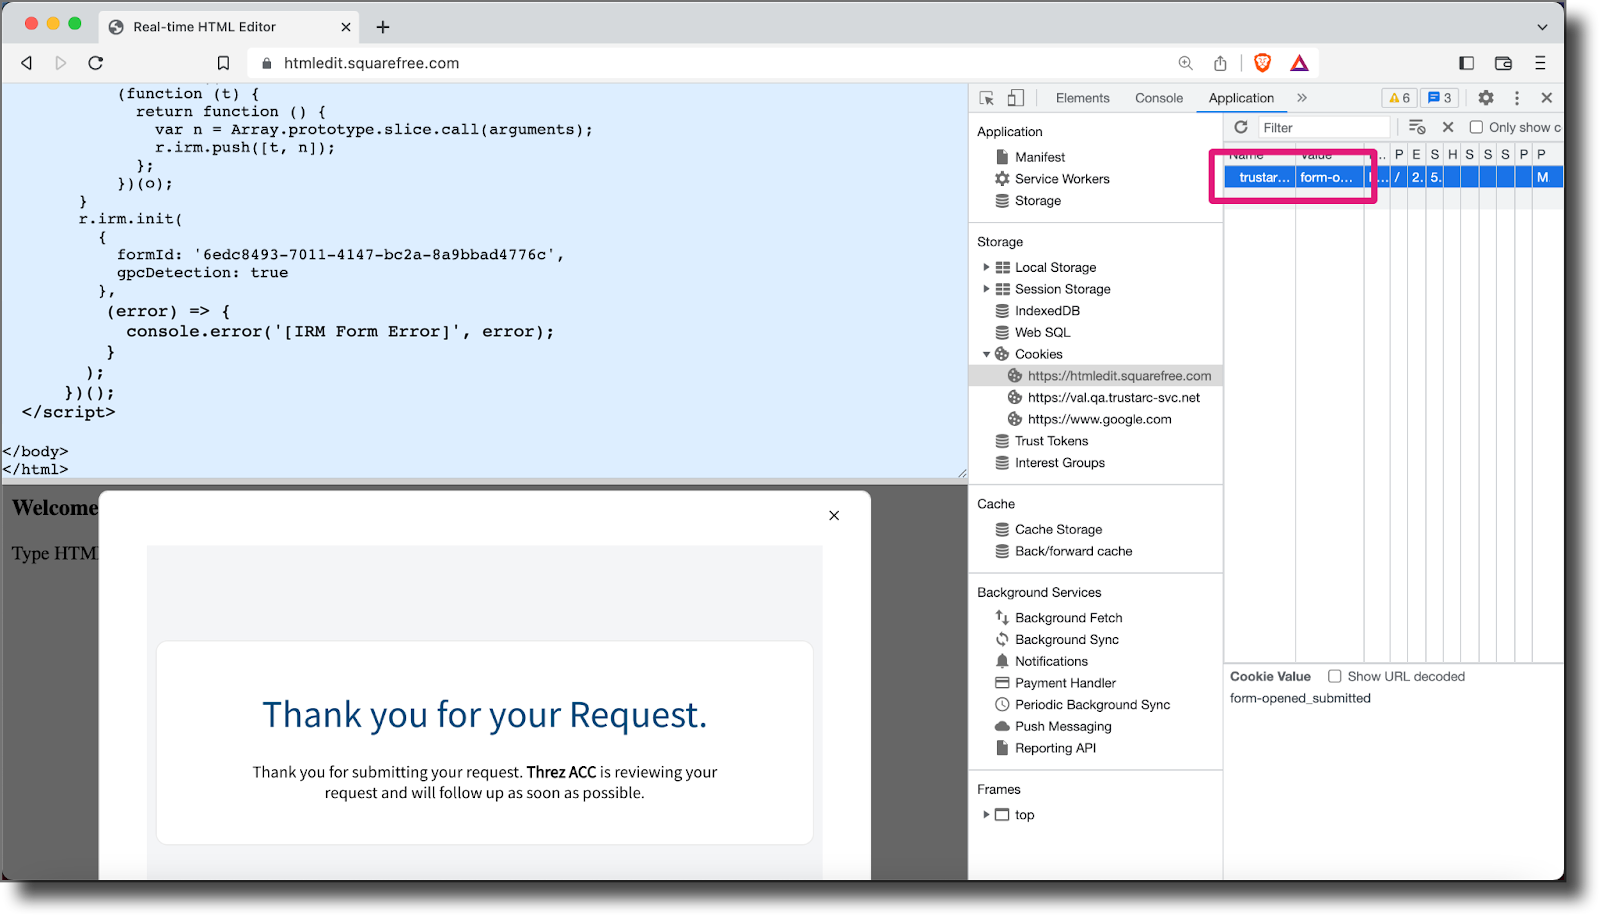Enable the Only show cookies checkbox
The height and width of the screenshot is (916, 1600).
pos(1477,127)
